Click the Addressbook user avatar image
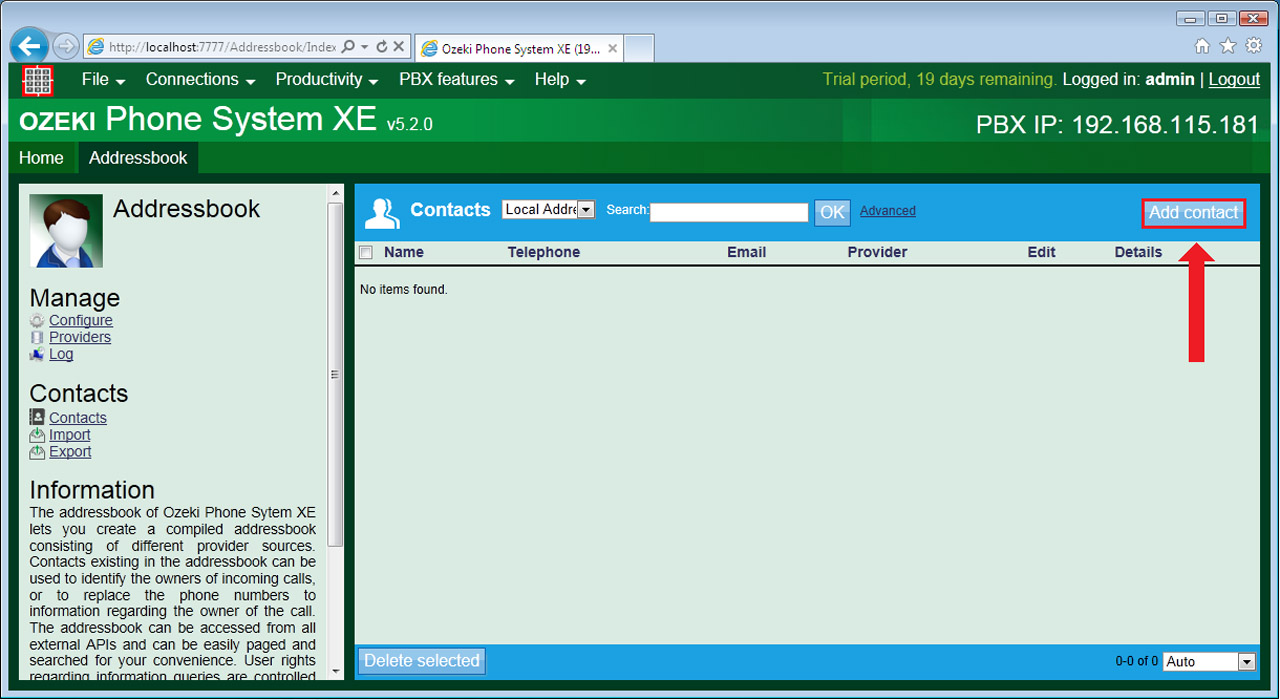1280x700 pixels. point(66,231)
